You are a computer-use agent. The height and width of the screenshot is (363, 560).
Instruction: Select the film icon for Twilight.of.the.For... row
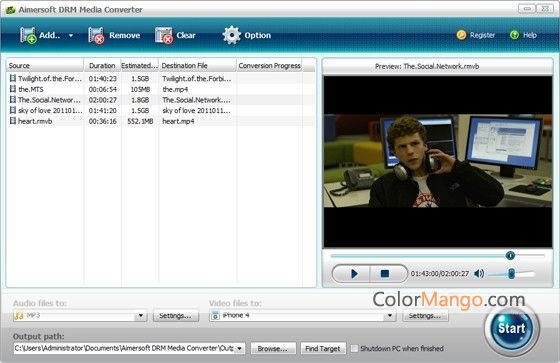[x=13, y=78]
